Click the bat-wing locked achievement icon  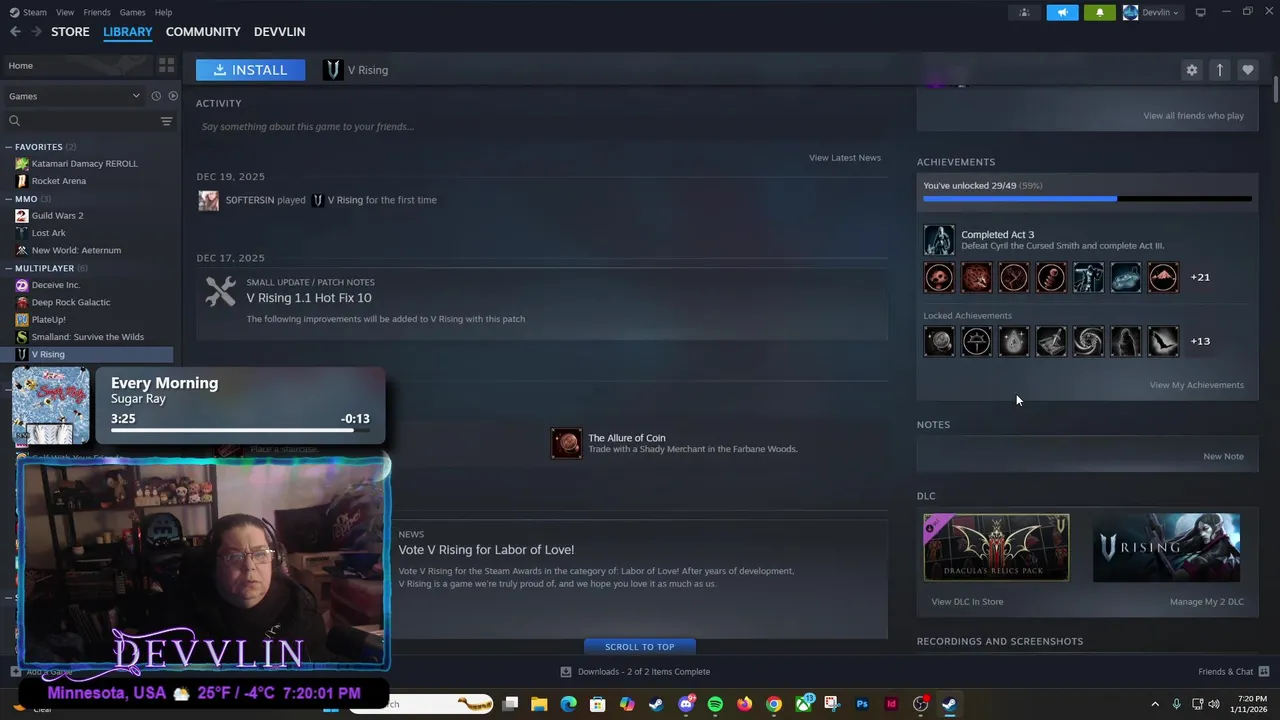click(1163, 341)
